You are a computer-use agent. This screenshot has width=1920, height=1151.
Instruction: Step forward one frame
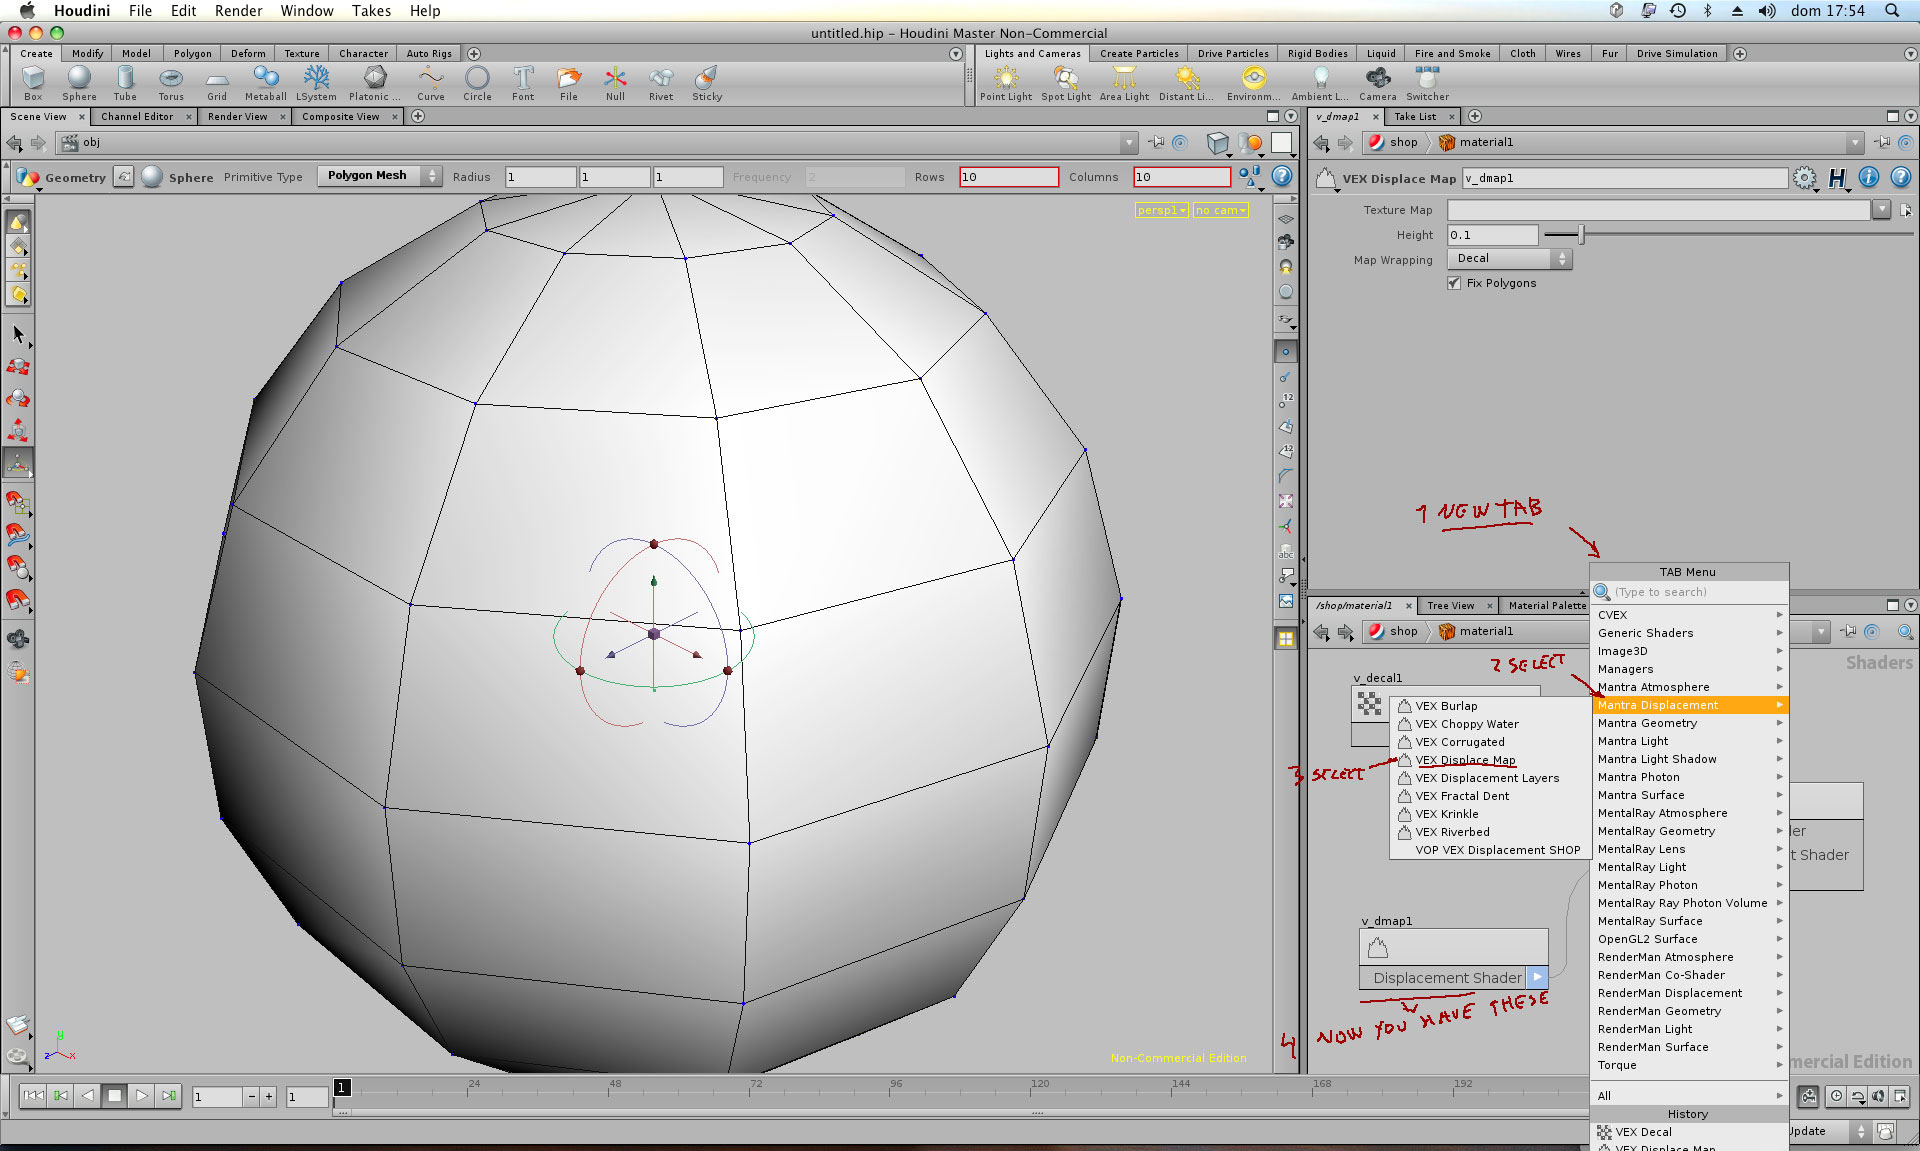pyautogui.click(x=168, y=1096)
